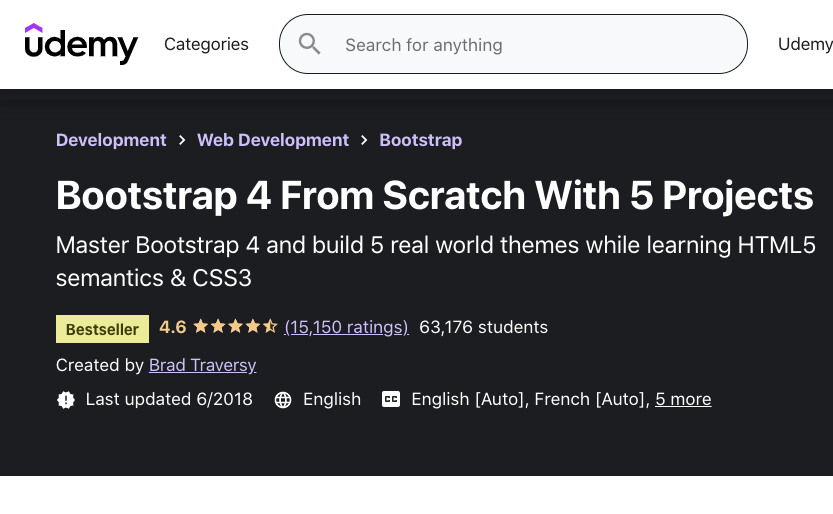This screenshot has width=833, height=514.
Task: Click the chevron after Development breadcrumb
Action: point(182,140)
